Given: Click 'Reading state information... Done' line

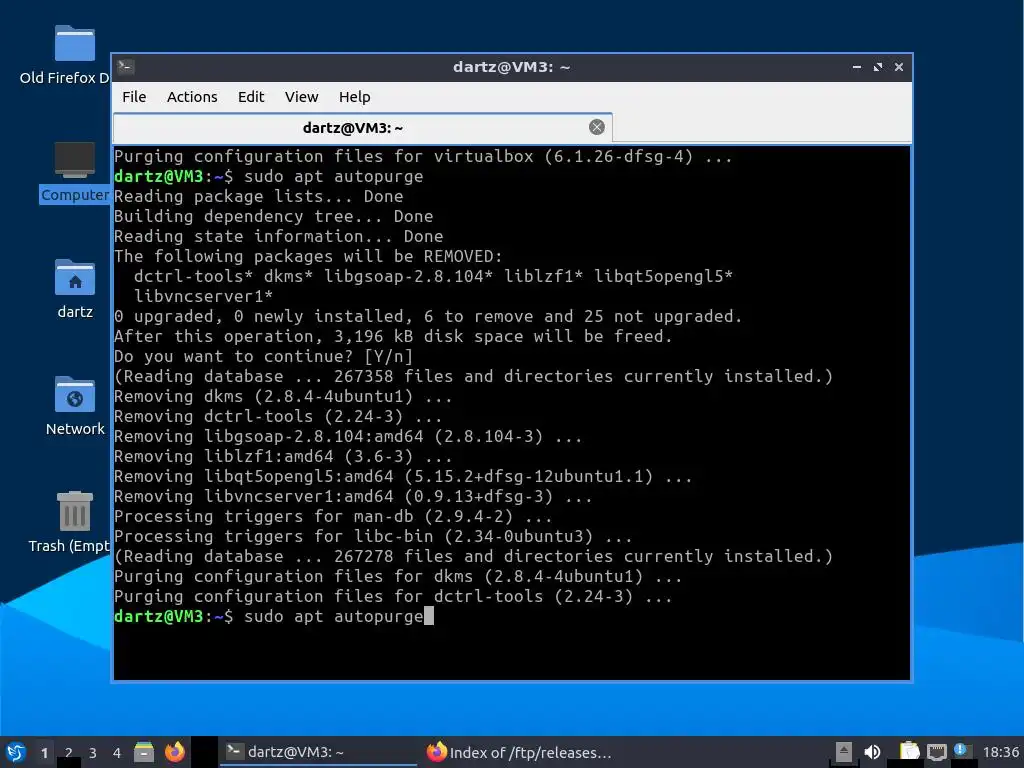Looking at the screenshot, I should [278, 236].
